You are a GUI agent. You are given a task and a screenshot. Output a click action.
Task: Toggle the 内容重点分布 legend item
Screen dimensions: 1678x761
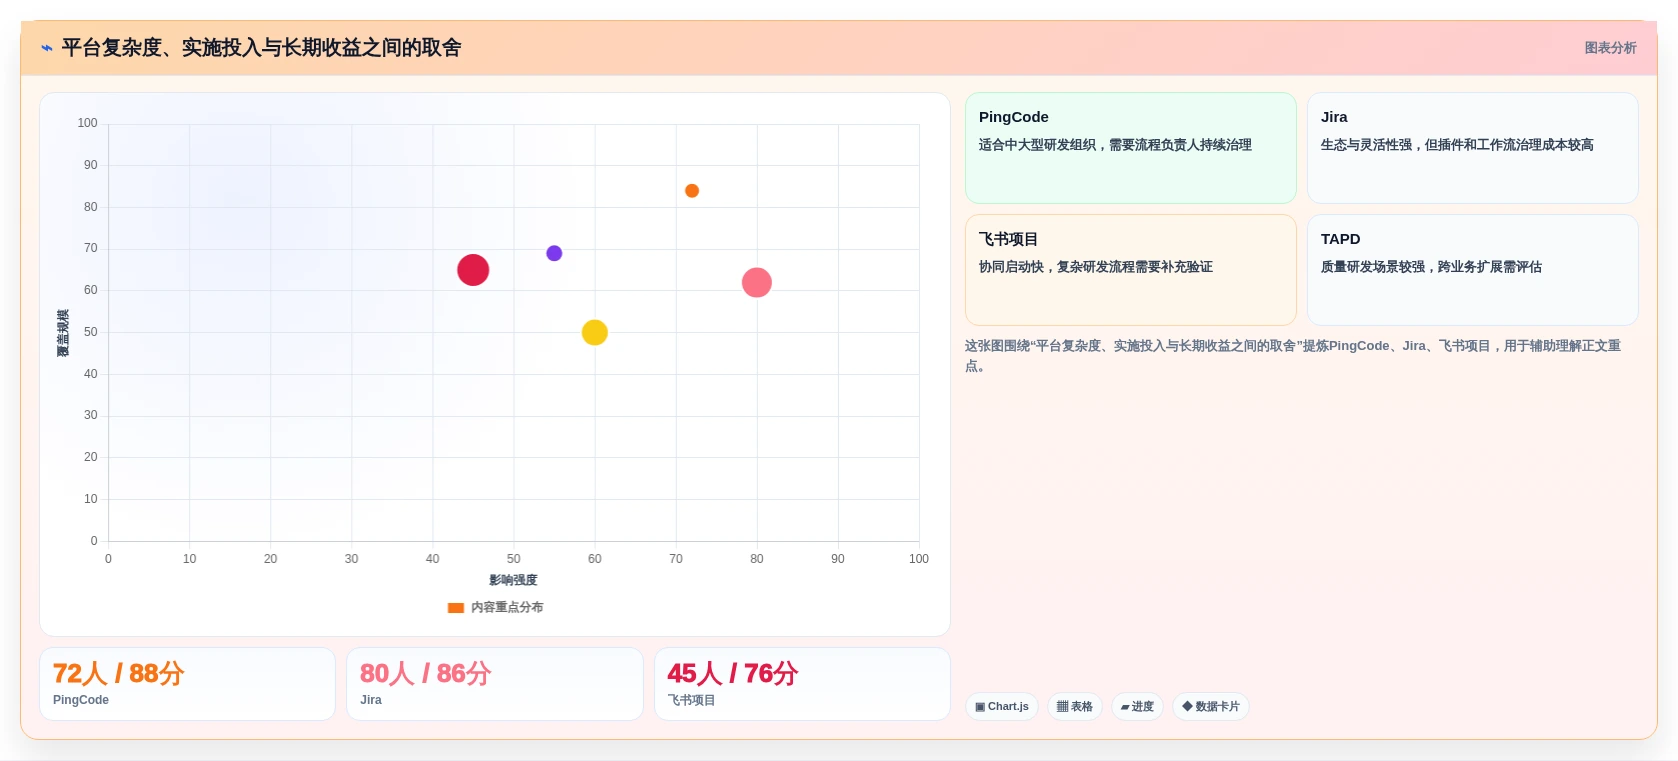click(495, 607)
